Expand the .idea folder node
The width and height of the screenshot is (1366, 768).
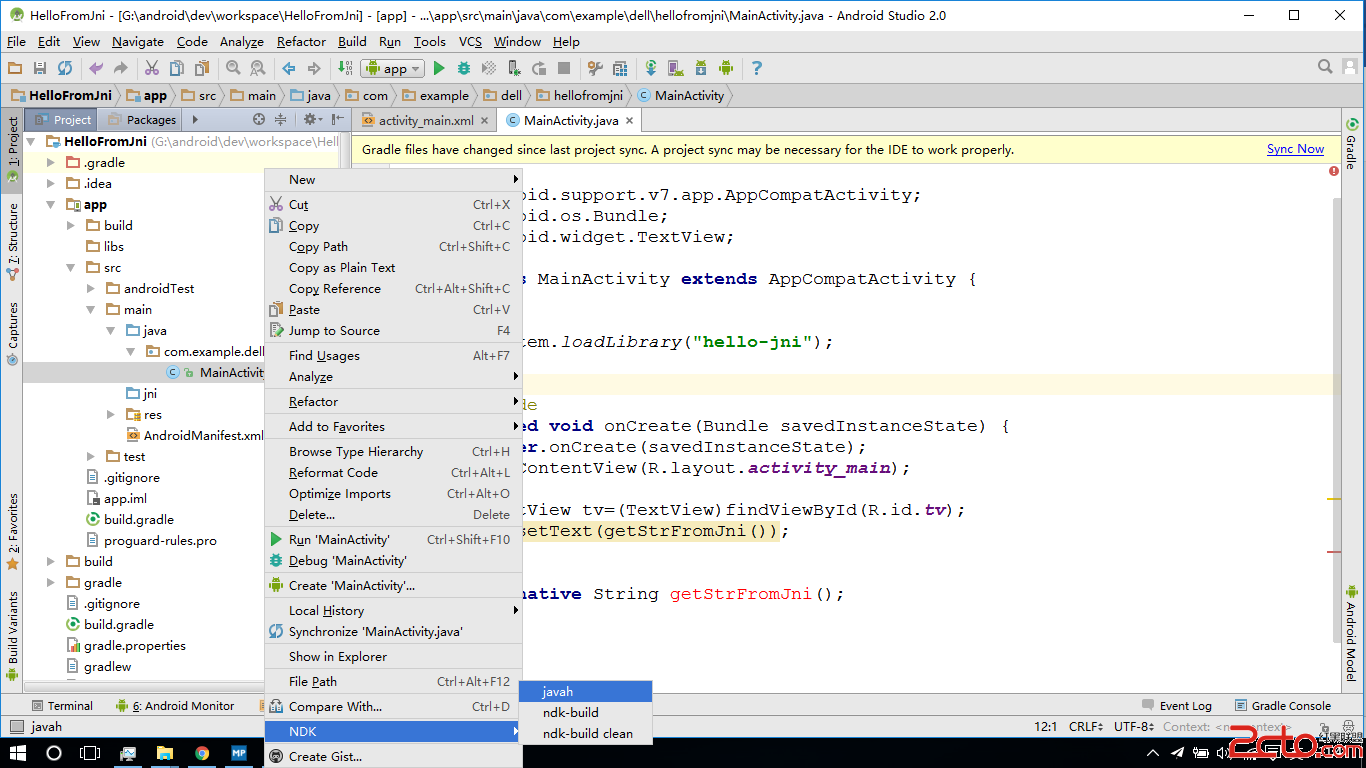coord(51,183)
